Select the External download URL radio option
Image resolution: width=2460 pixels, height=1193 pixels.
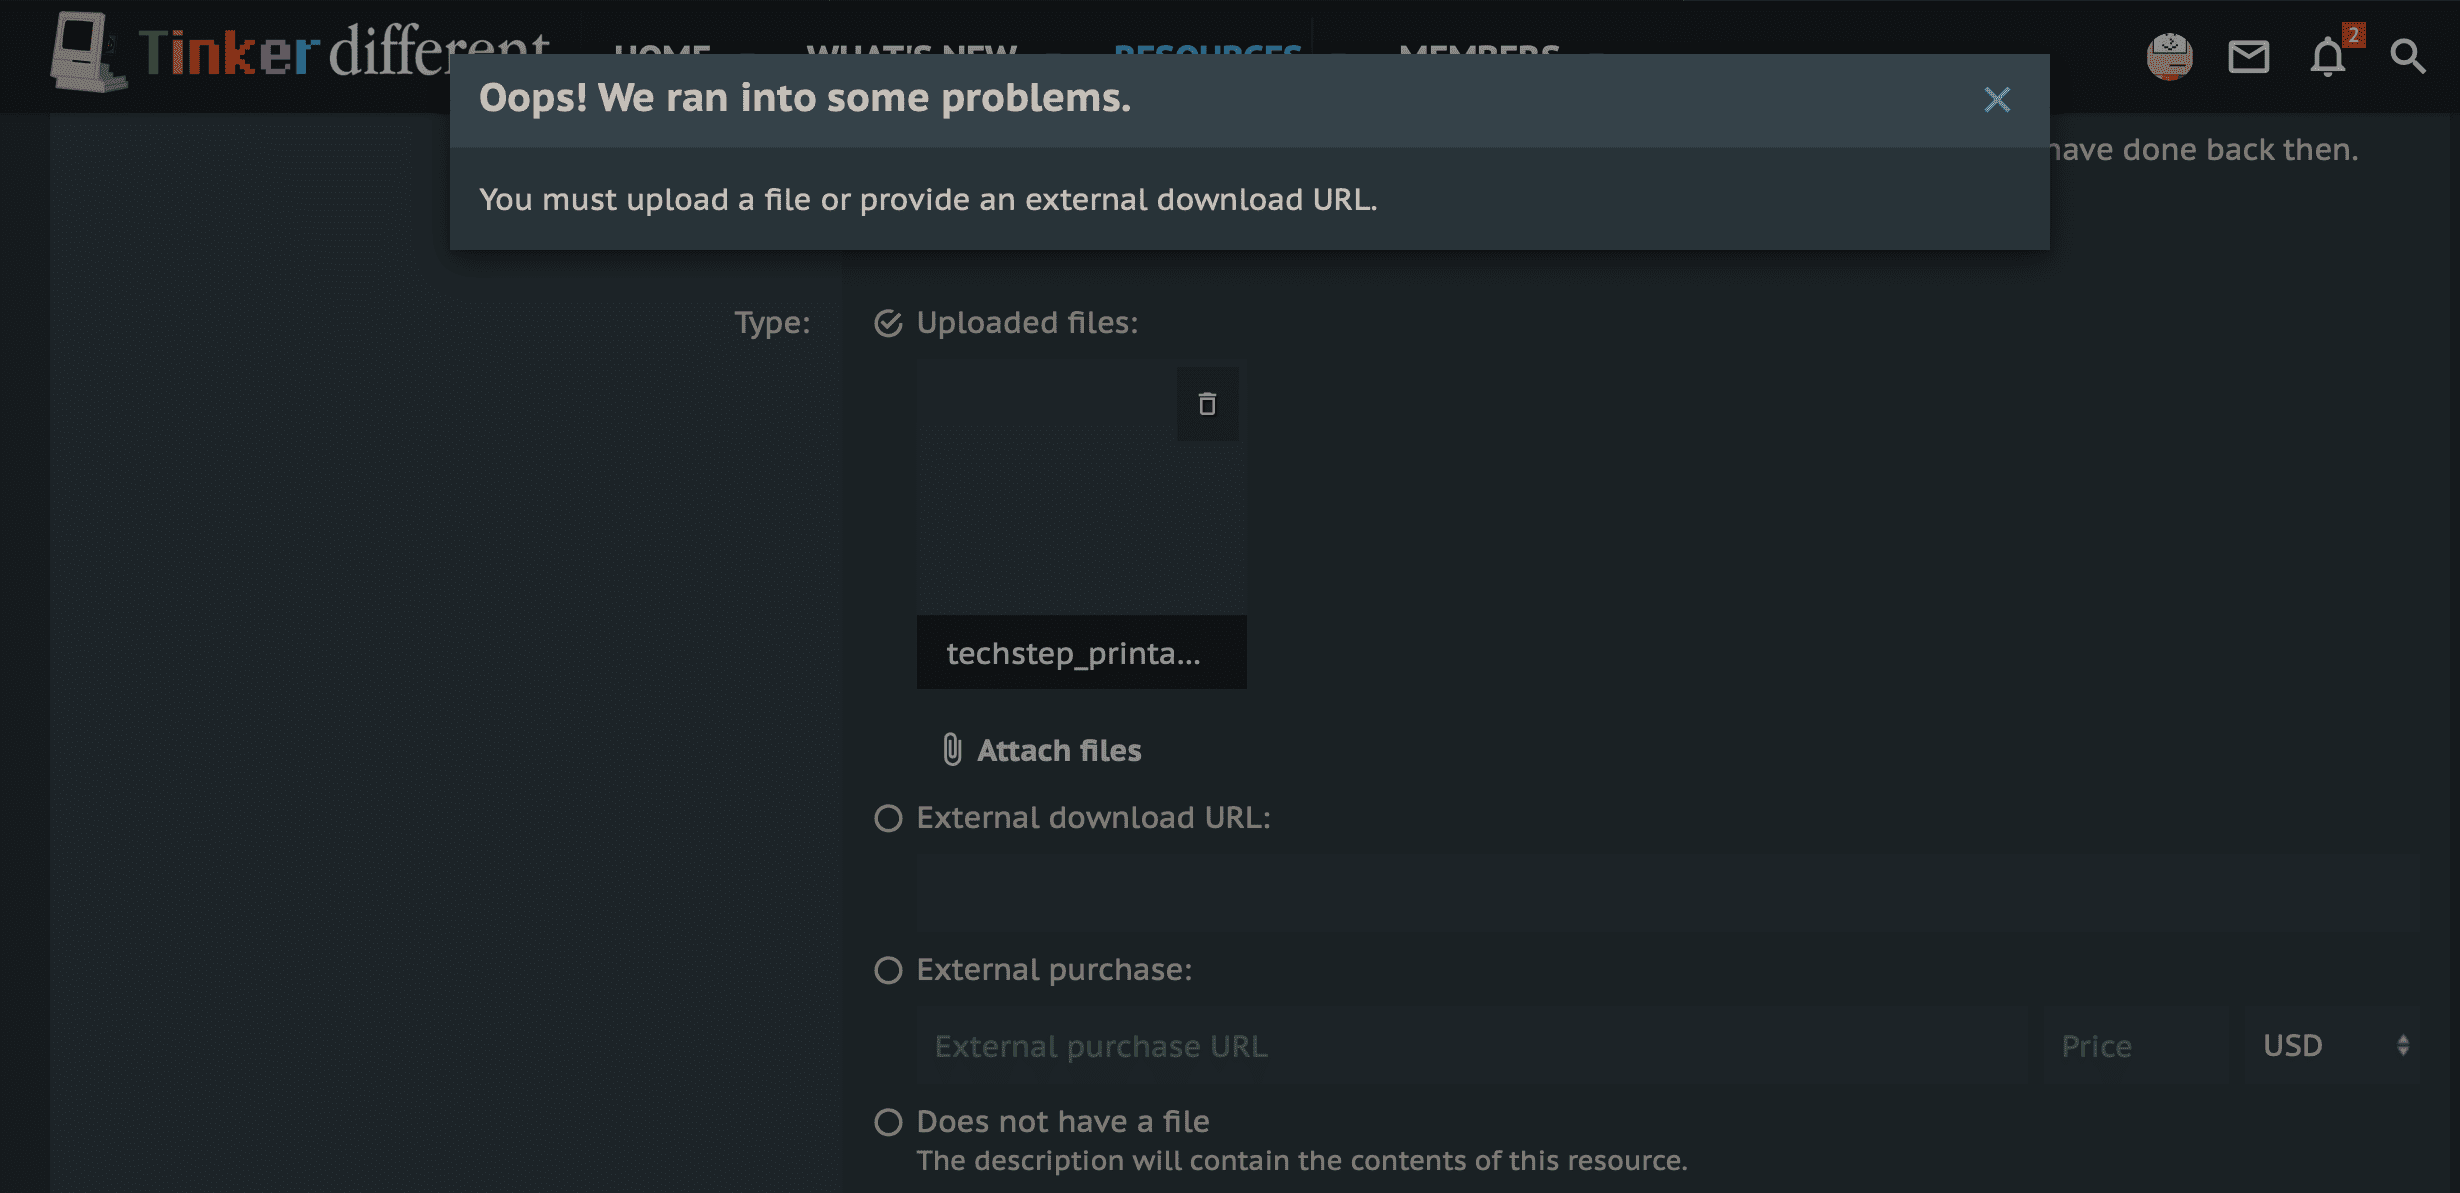[x=888, y=818]
